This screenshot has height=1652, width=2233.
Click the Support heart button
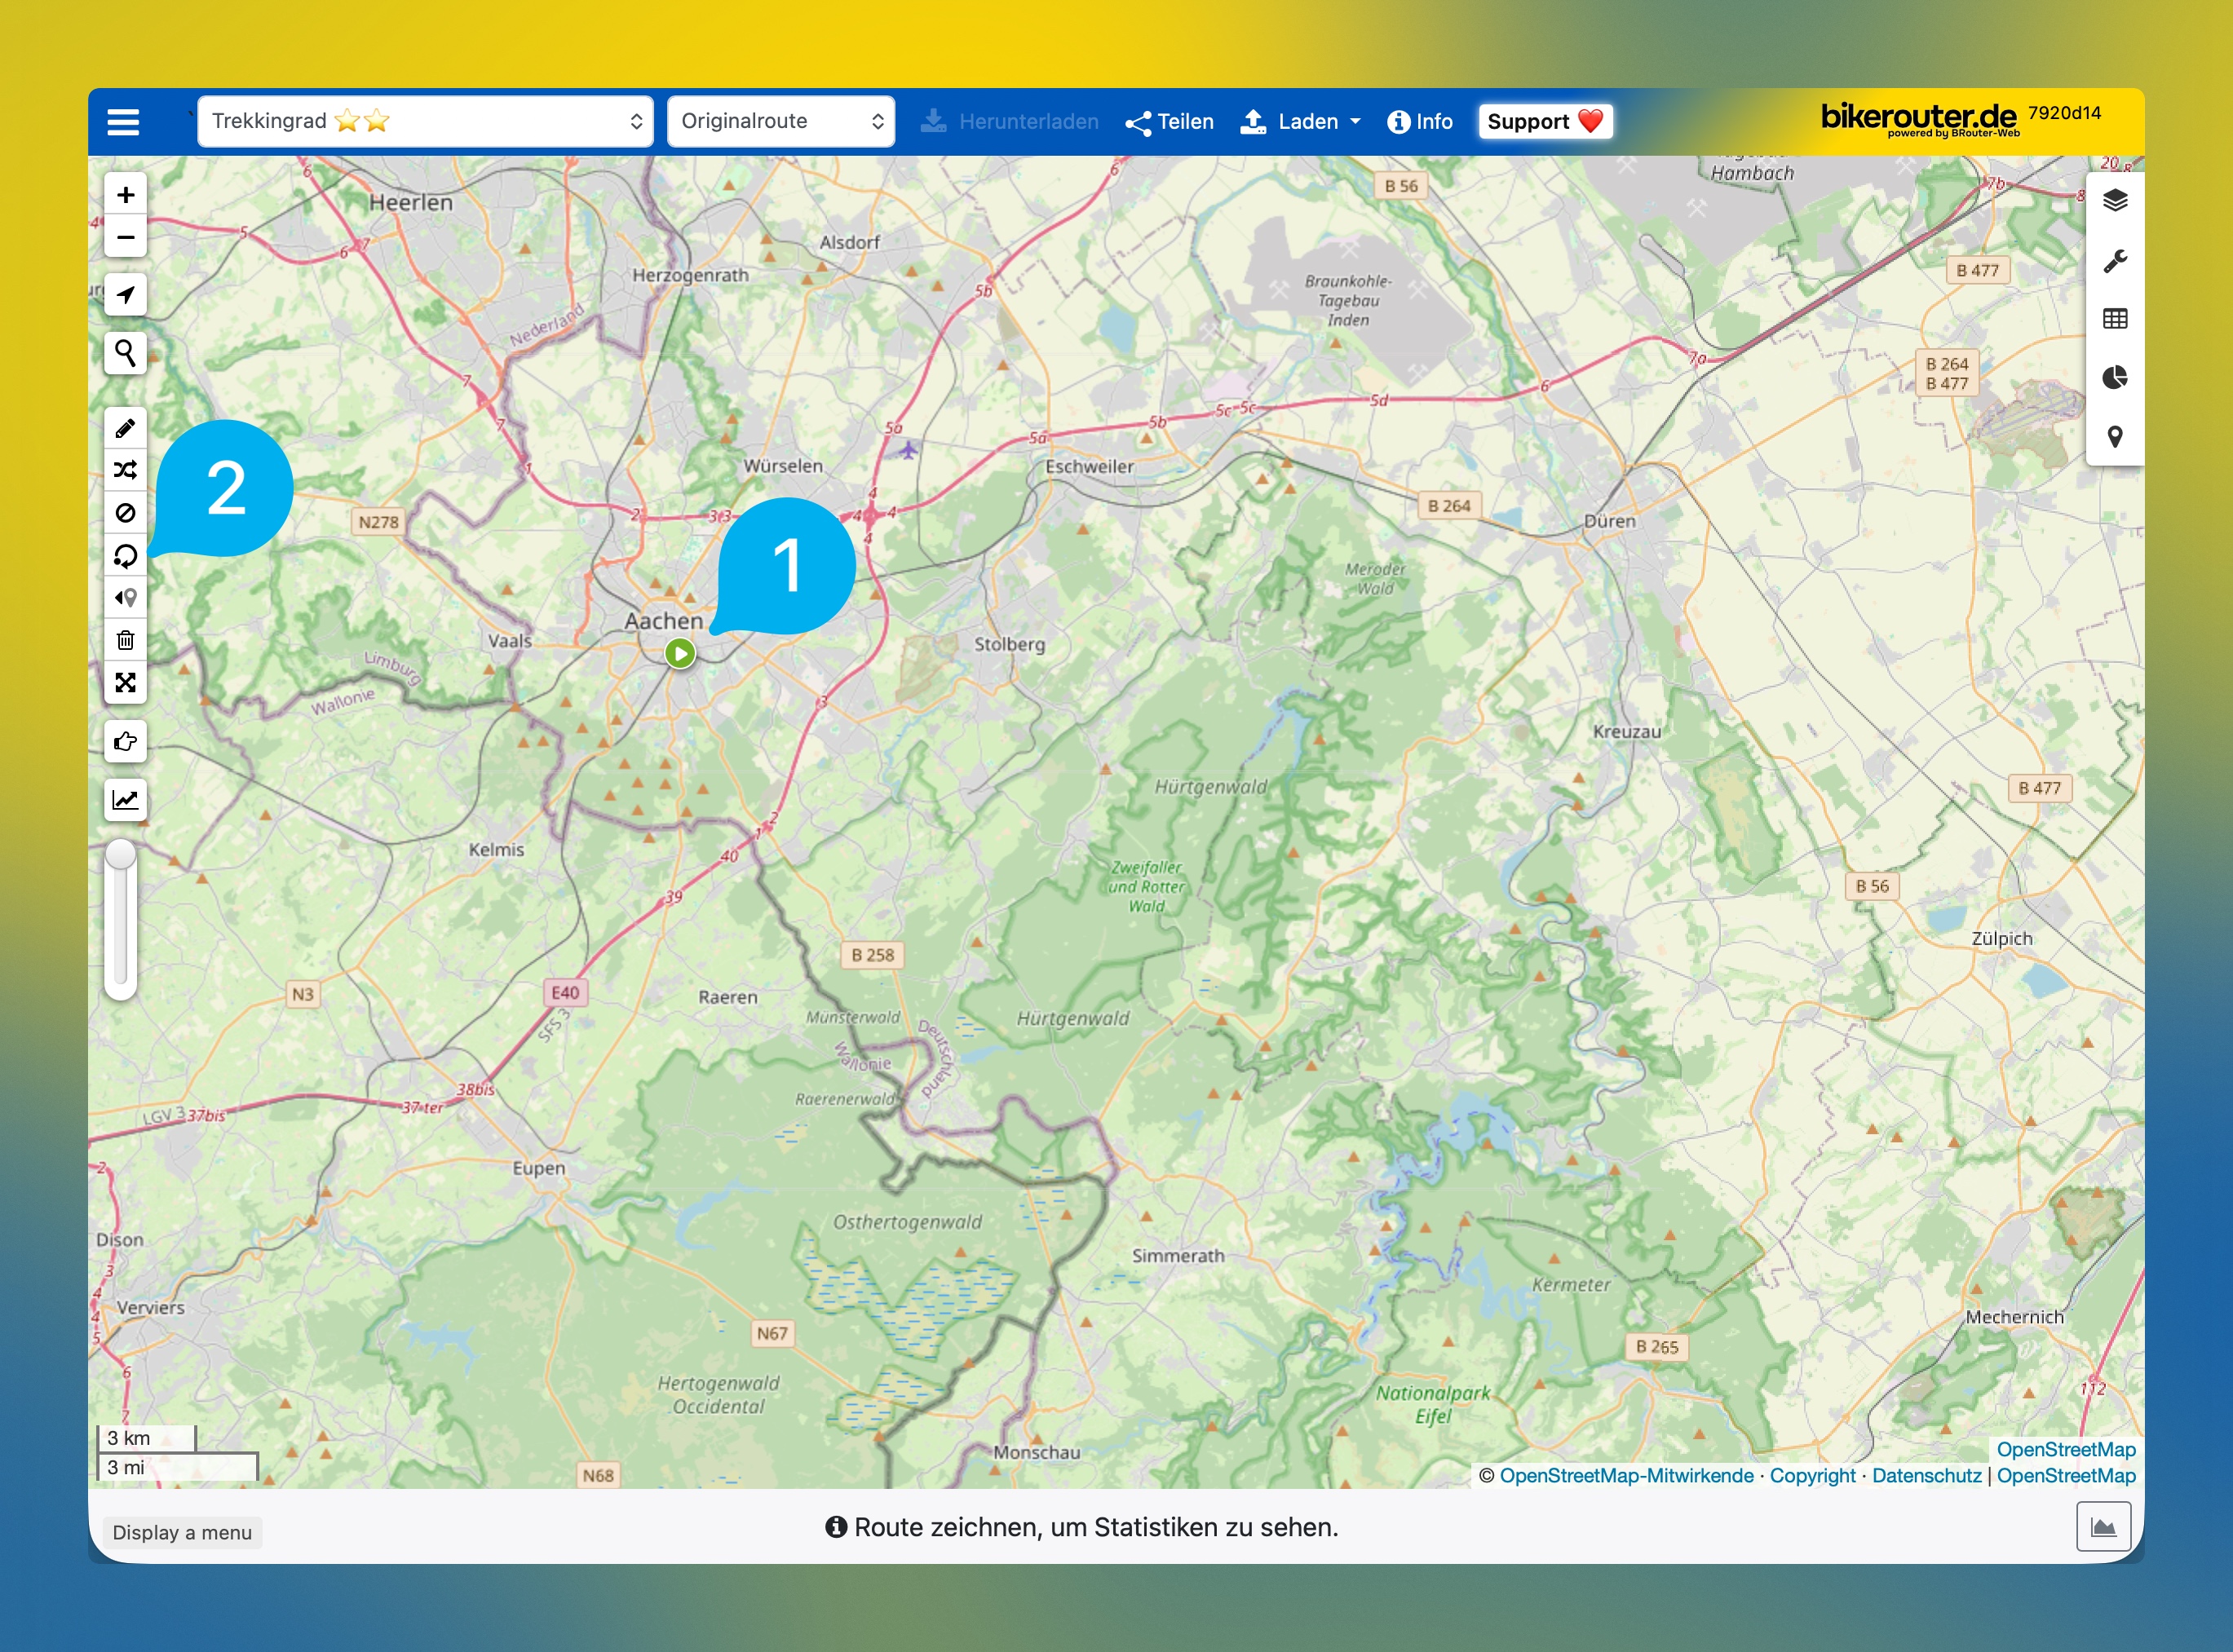point(1544,122)
